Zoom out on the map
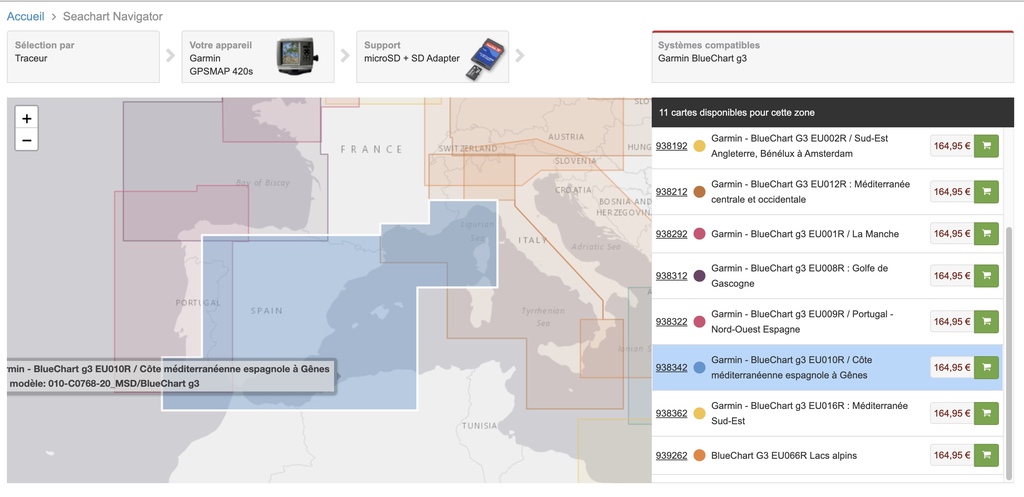The width and height of the screenshot is (1024, 497). (27, 140)
